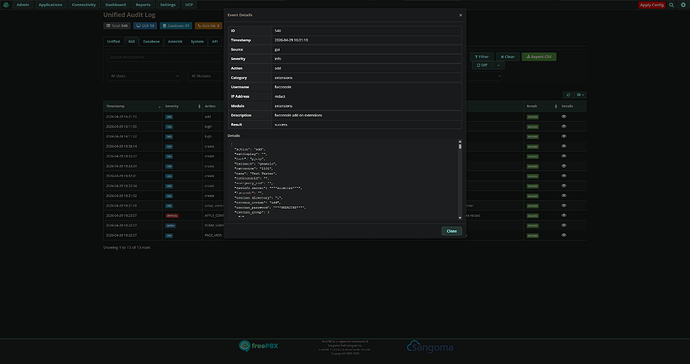The image size is (690, 364).
Task: Click the Sangoma footer logo
Action: point(430,346)
